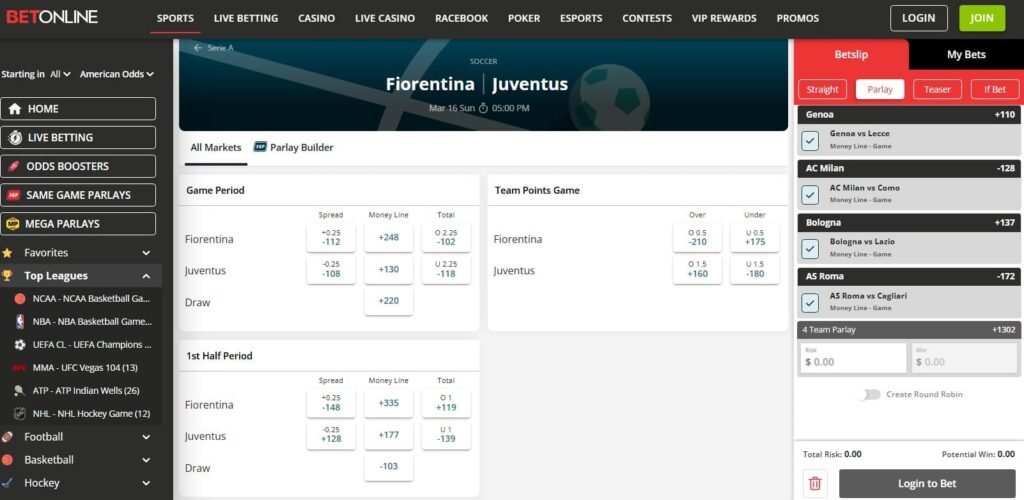
Task: Expand the Football category
Action: click(146, 437)
